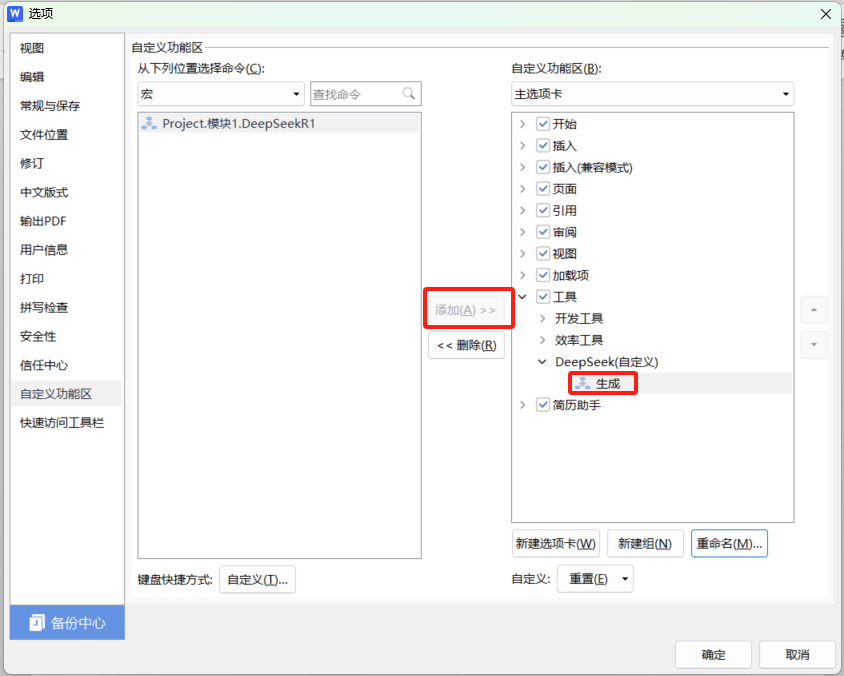Expand the 引用 tree node
844x676 pixels.
coord(522,210)
